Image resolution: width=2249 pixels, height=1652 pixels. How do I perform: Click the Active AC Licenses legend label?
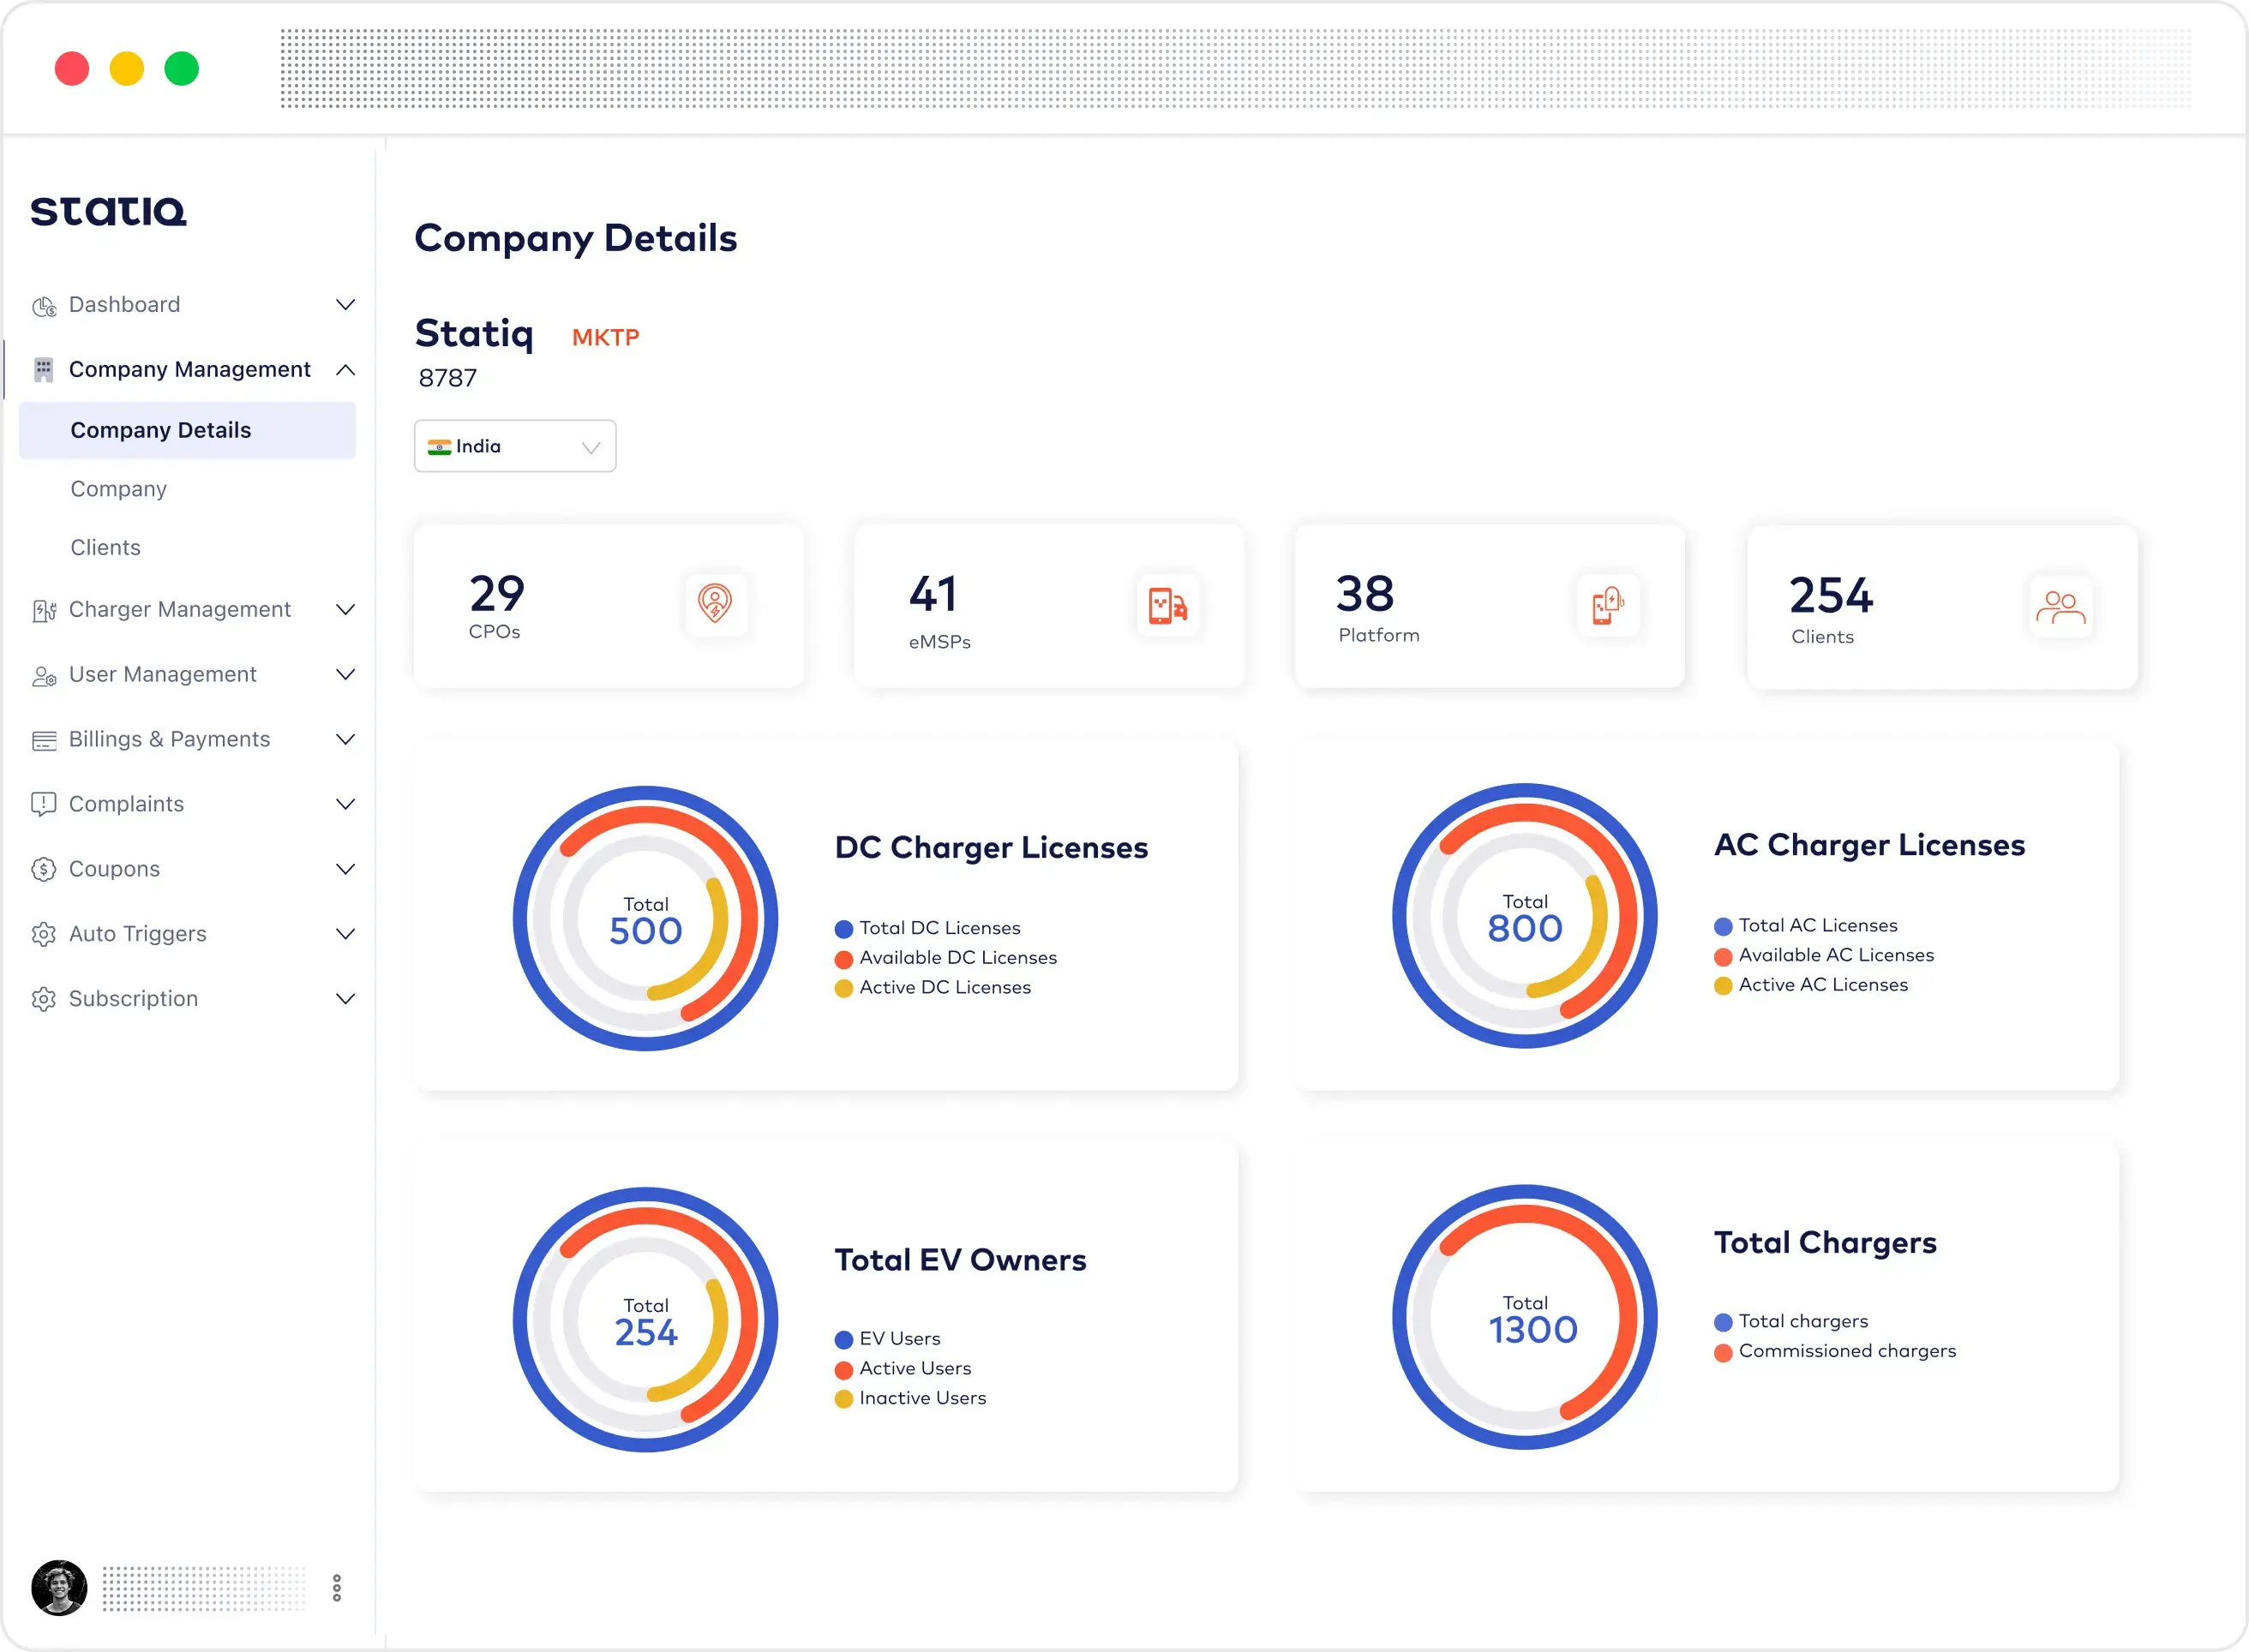click(x=1823, y=986)
